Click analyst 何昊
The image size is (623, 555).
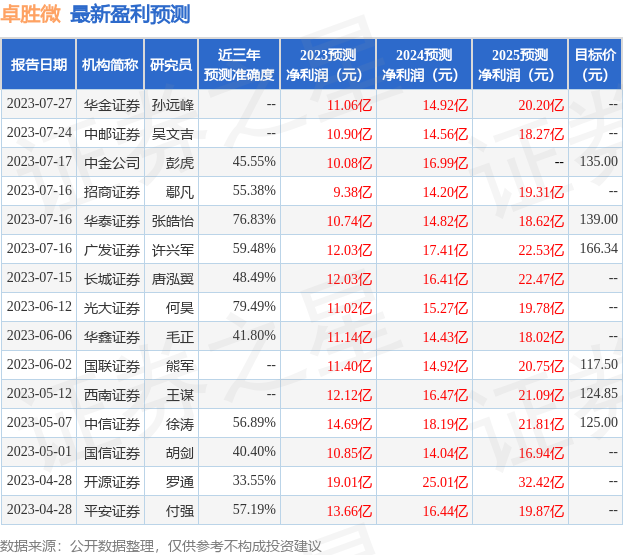click(x=180, y=308)
